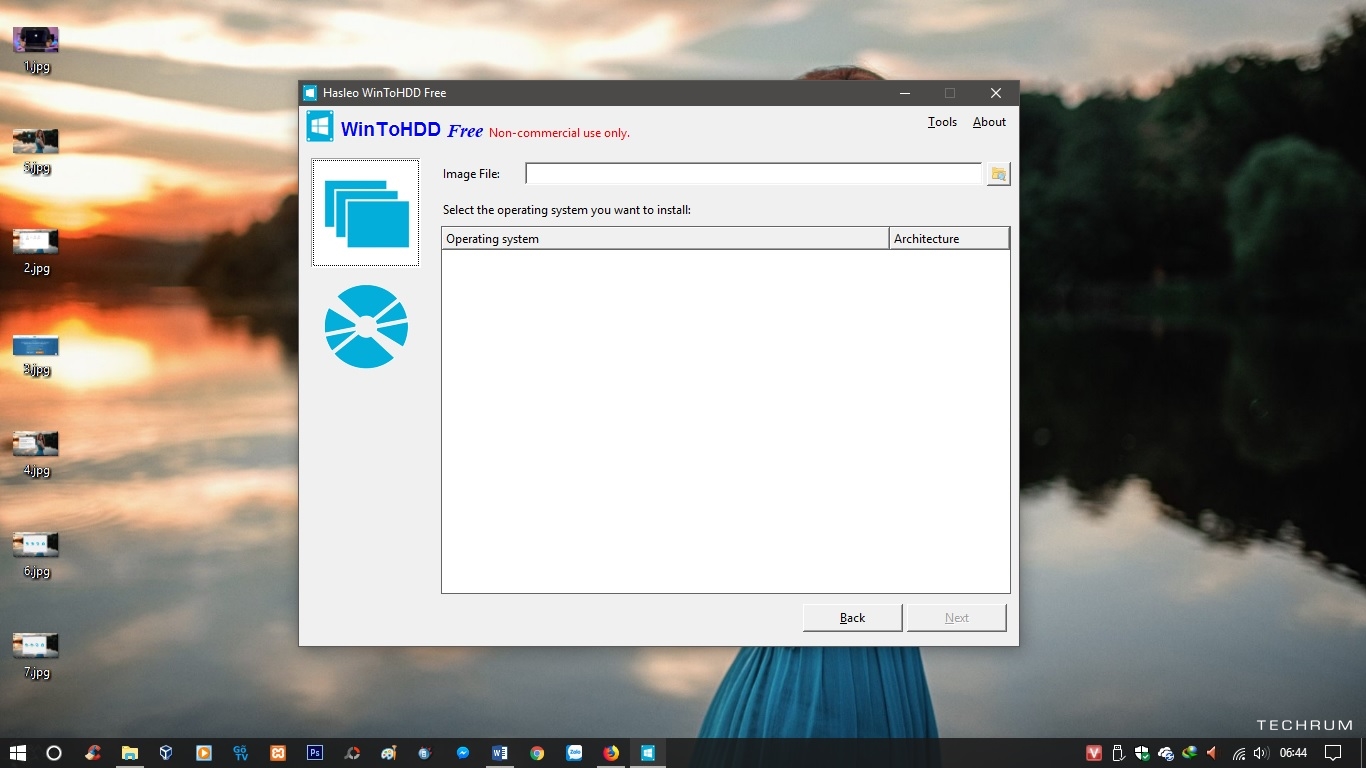Open the Wi-Fi network tray icon

[x=1239, y=753]
